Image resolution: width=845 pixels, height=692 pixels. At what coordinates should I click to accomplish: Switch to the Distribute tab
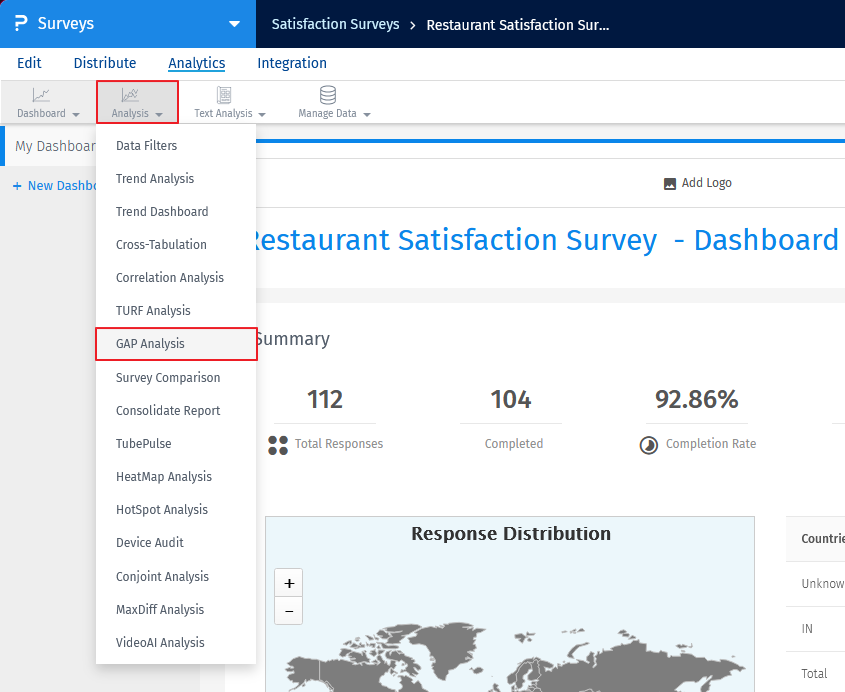[105, 63]
